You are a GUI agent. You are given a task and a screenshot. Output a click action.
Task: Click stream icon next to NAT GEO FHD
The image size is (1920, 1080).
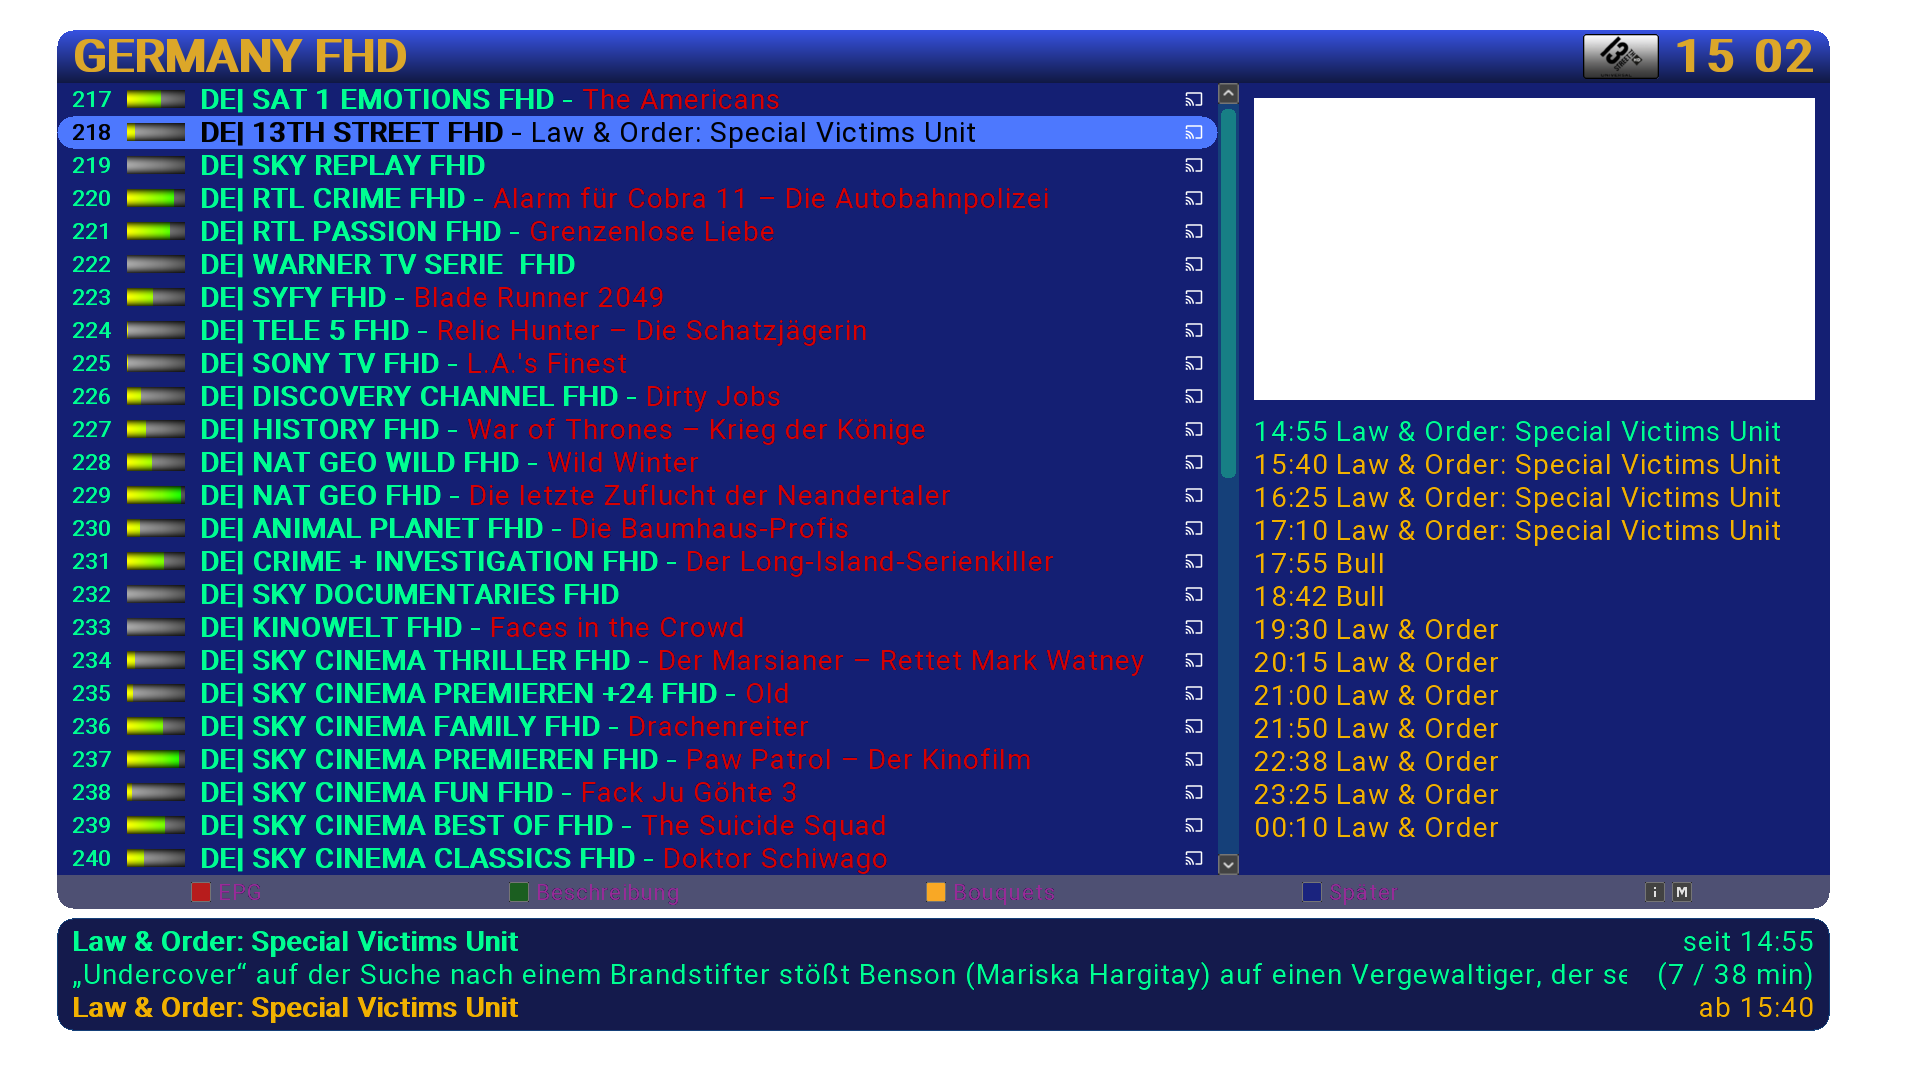pos(1194,496)
